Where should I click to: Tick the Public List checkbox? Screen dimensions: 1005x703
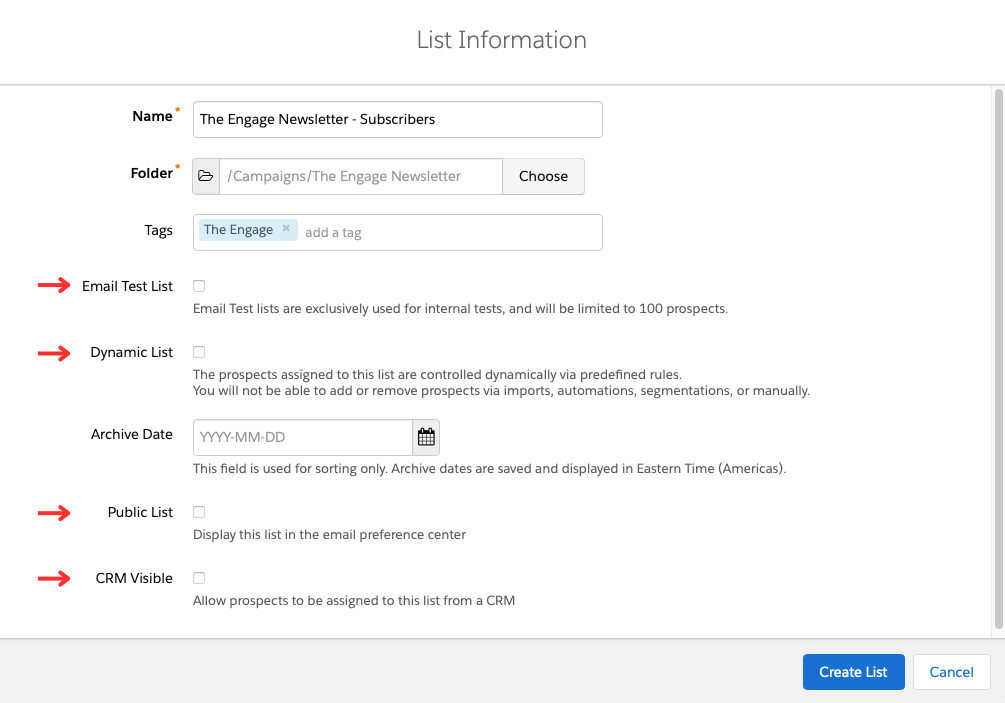199,512
